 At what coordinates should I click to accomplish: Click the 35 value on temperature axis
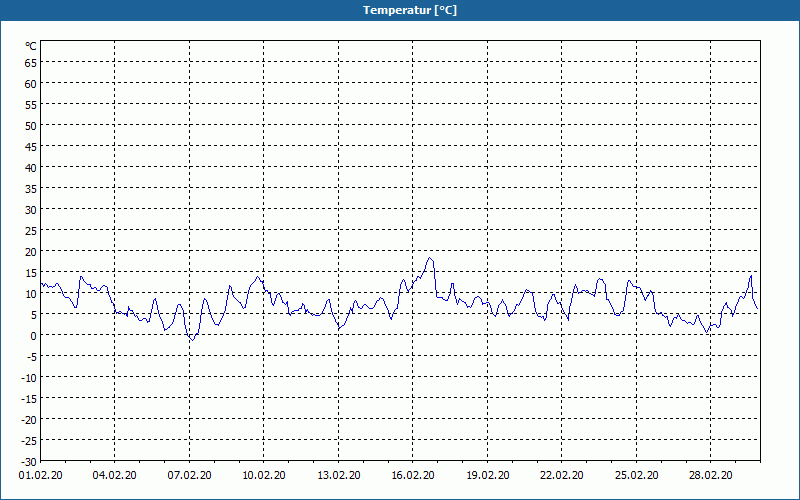(31, 189)
